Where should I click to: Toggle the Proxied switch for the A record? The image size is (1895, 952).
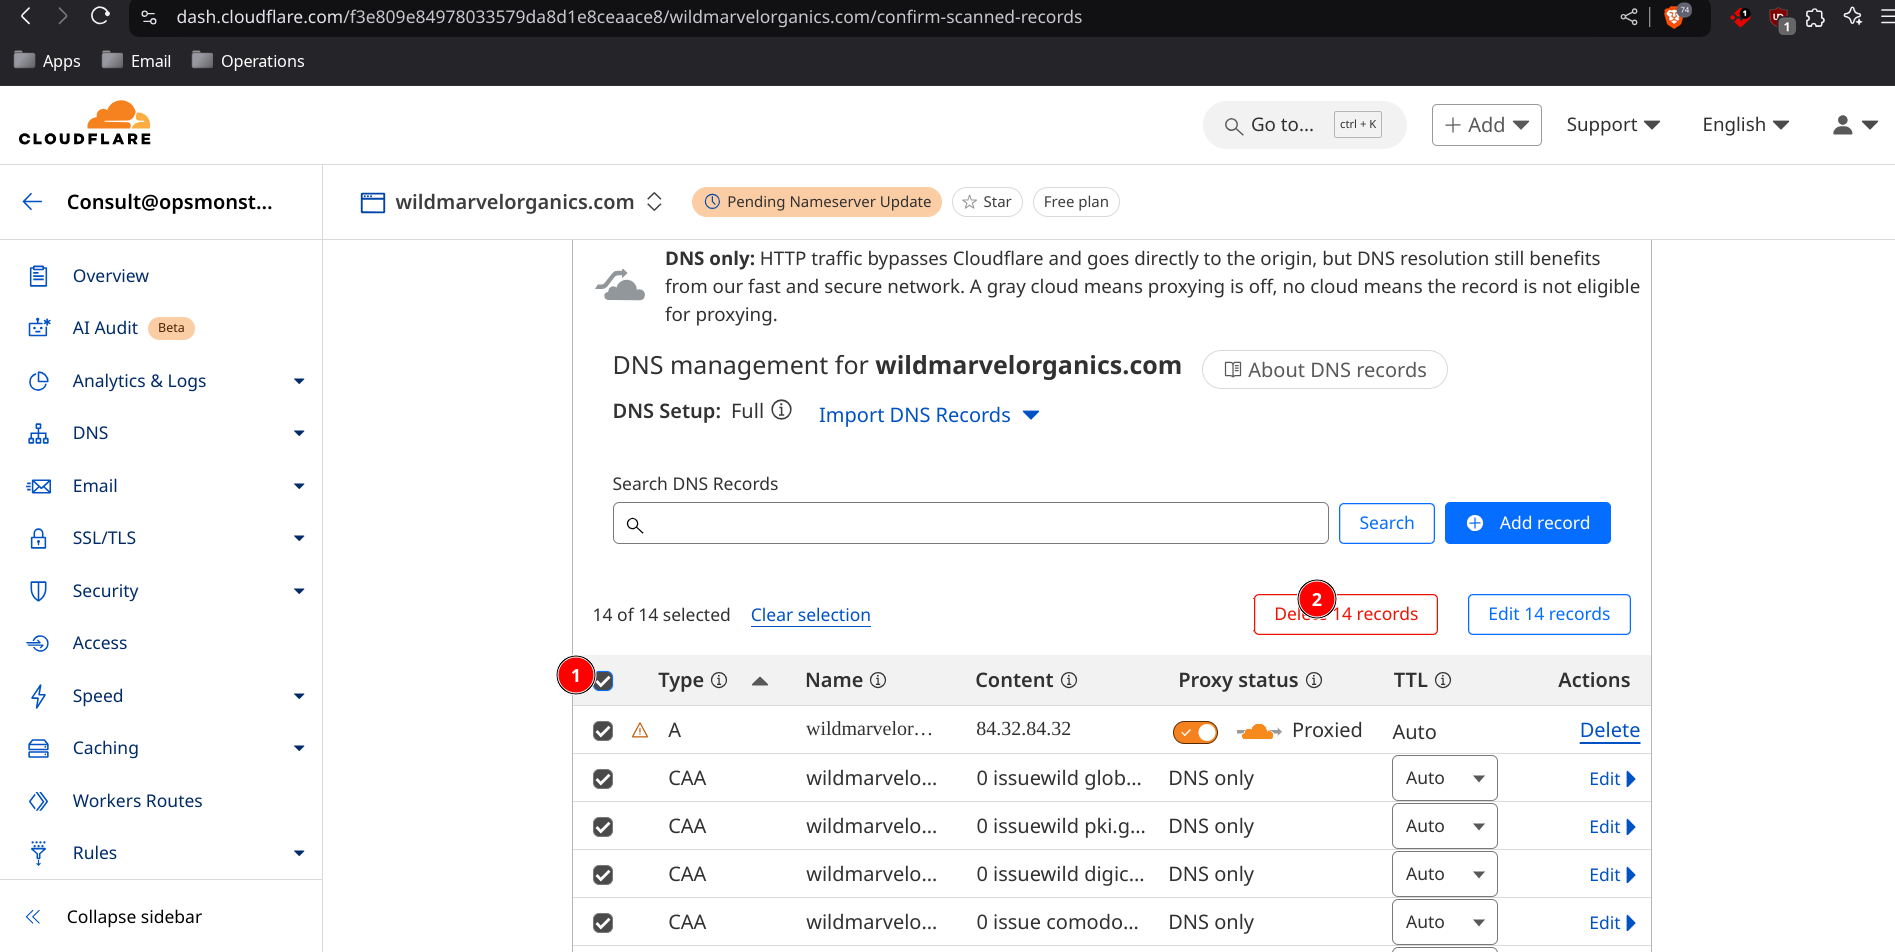click(1195, 732)
